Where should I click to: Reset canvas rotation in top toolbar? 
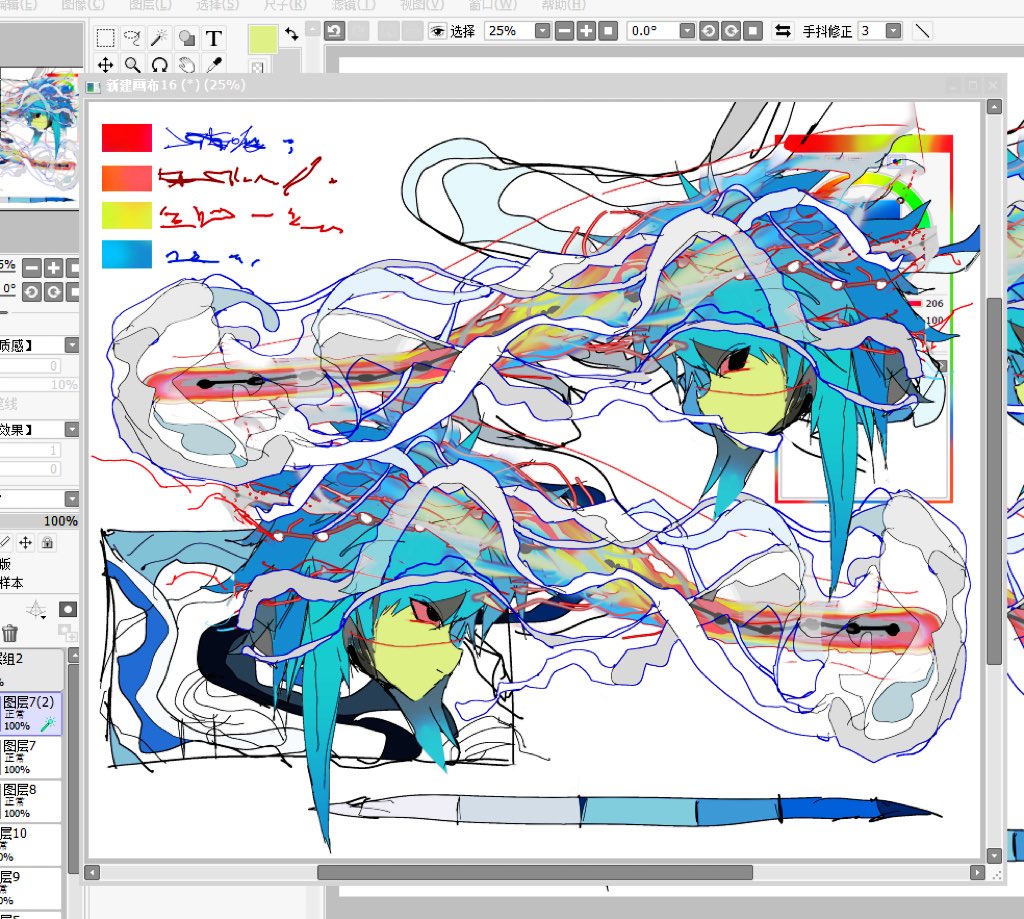(753, 31)
